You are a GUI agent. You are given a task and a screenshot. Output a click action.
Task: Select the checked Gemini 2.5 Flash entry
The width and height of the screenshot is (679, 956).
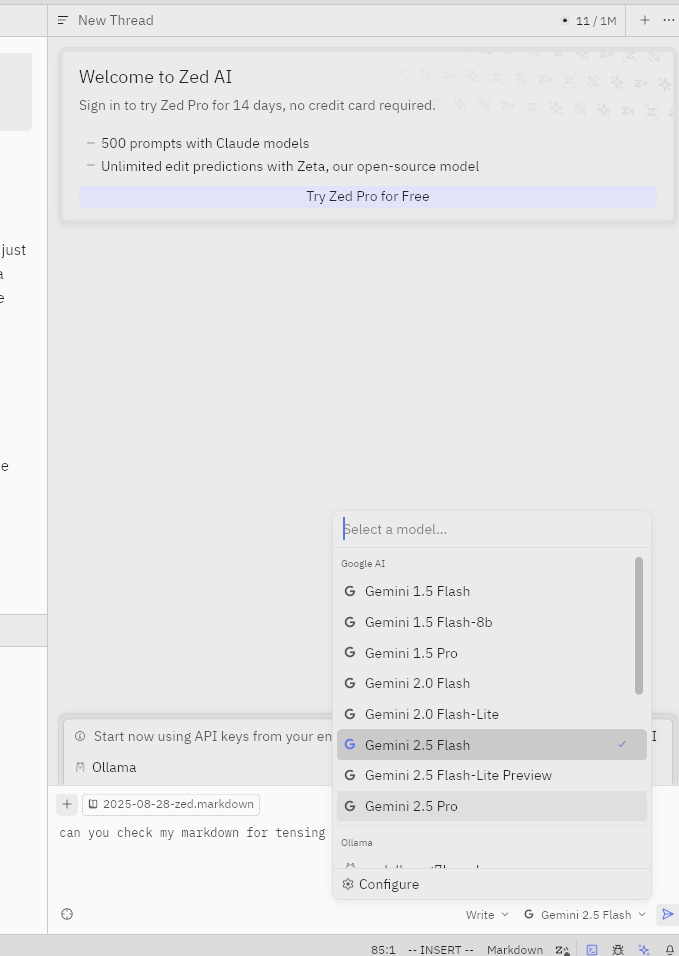(x=491, y=745)
